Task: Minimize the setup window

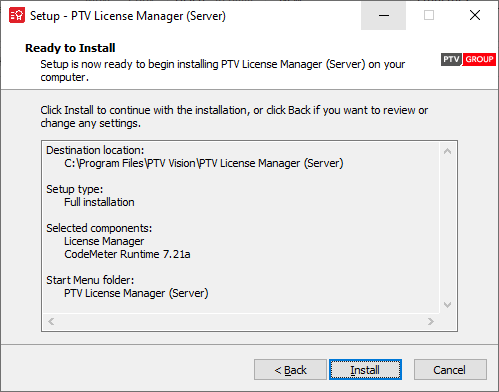Action: pyautogui.click(x=384, y=15)
